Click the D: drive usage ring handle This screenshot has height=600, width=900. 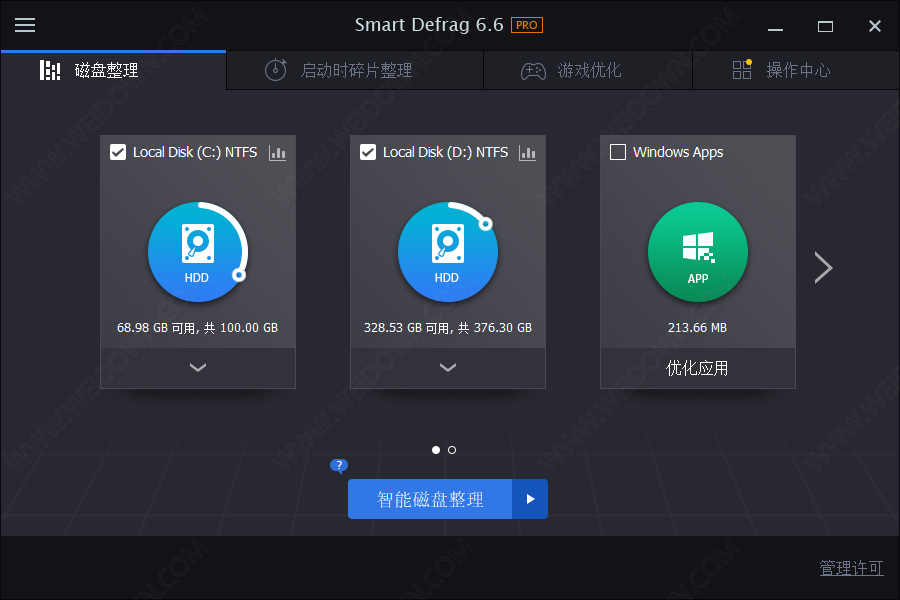(x=486, y=223)
